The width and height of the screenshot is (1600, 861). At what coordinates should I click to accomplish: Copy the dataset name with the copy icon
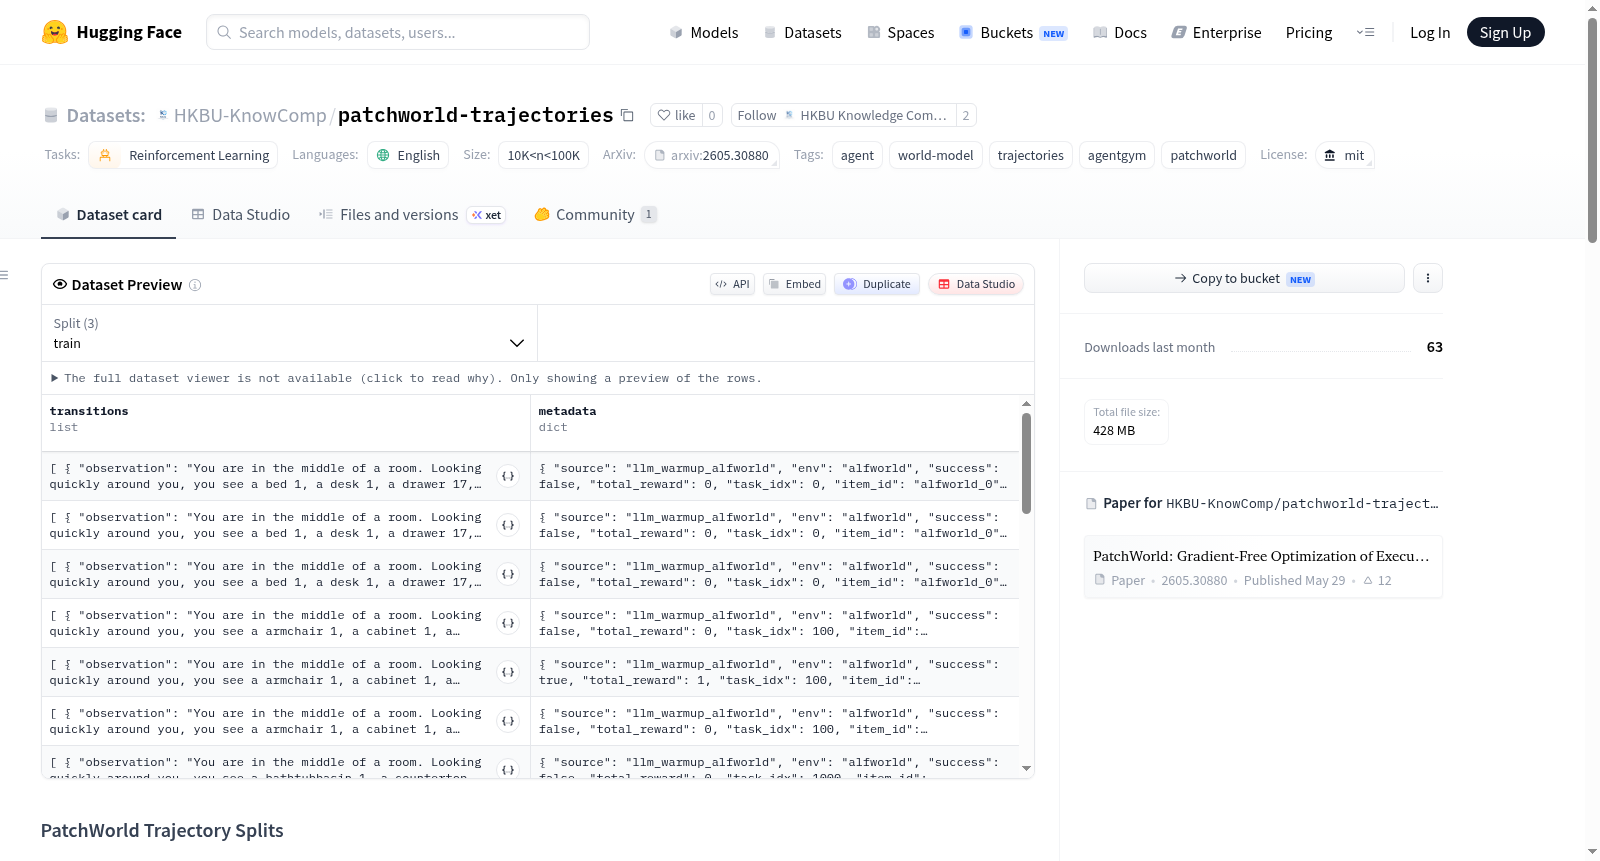(627, 115)
